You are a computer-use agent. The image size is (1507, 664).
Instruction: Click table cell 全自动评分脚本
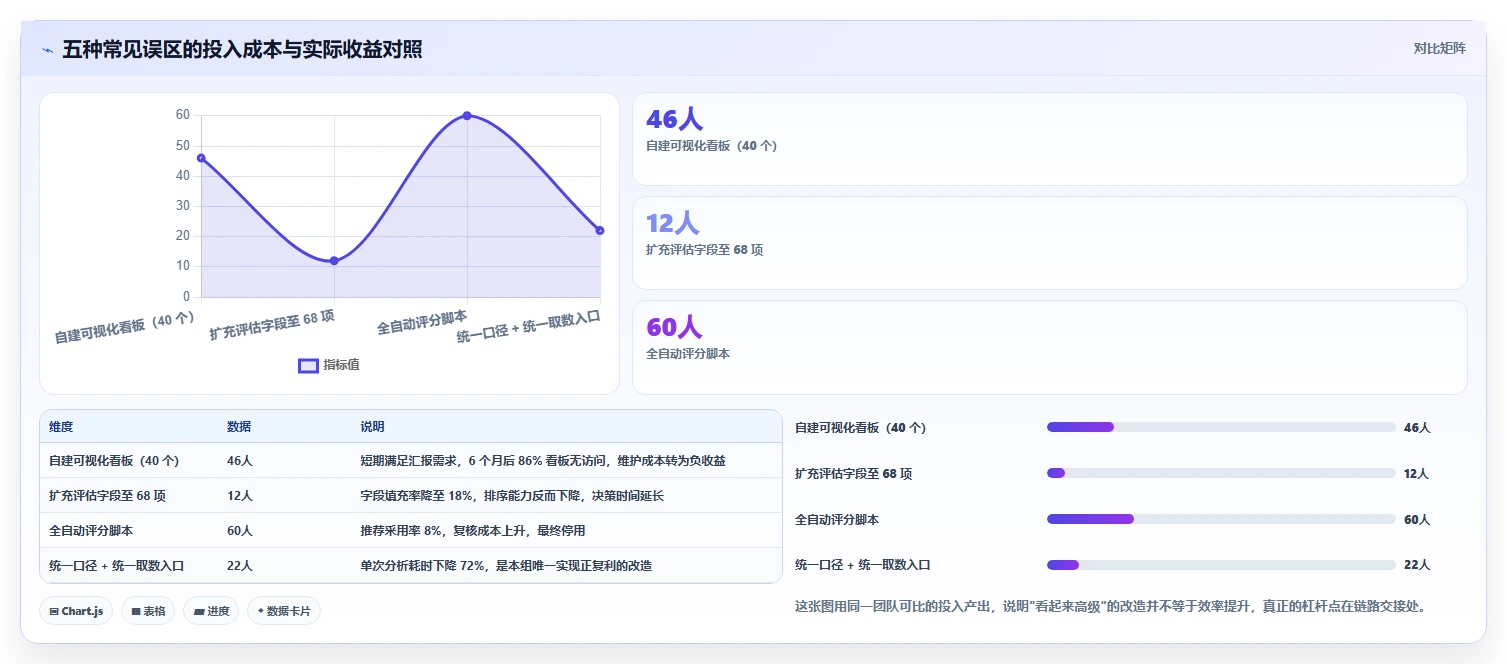91,531
